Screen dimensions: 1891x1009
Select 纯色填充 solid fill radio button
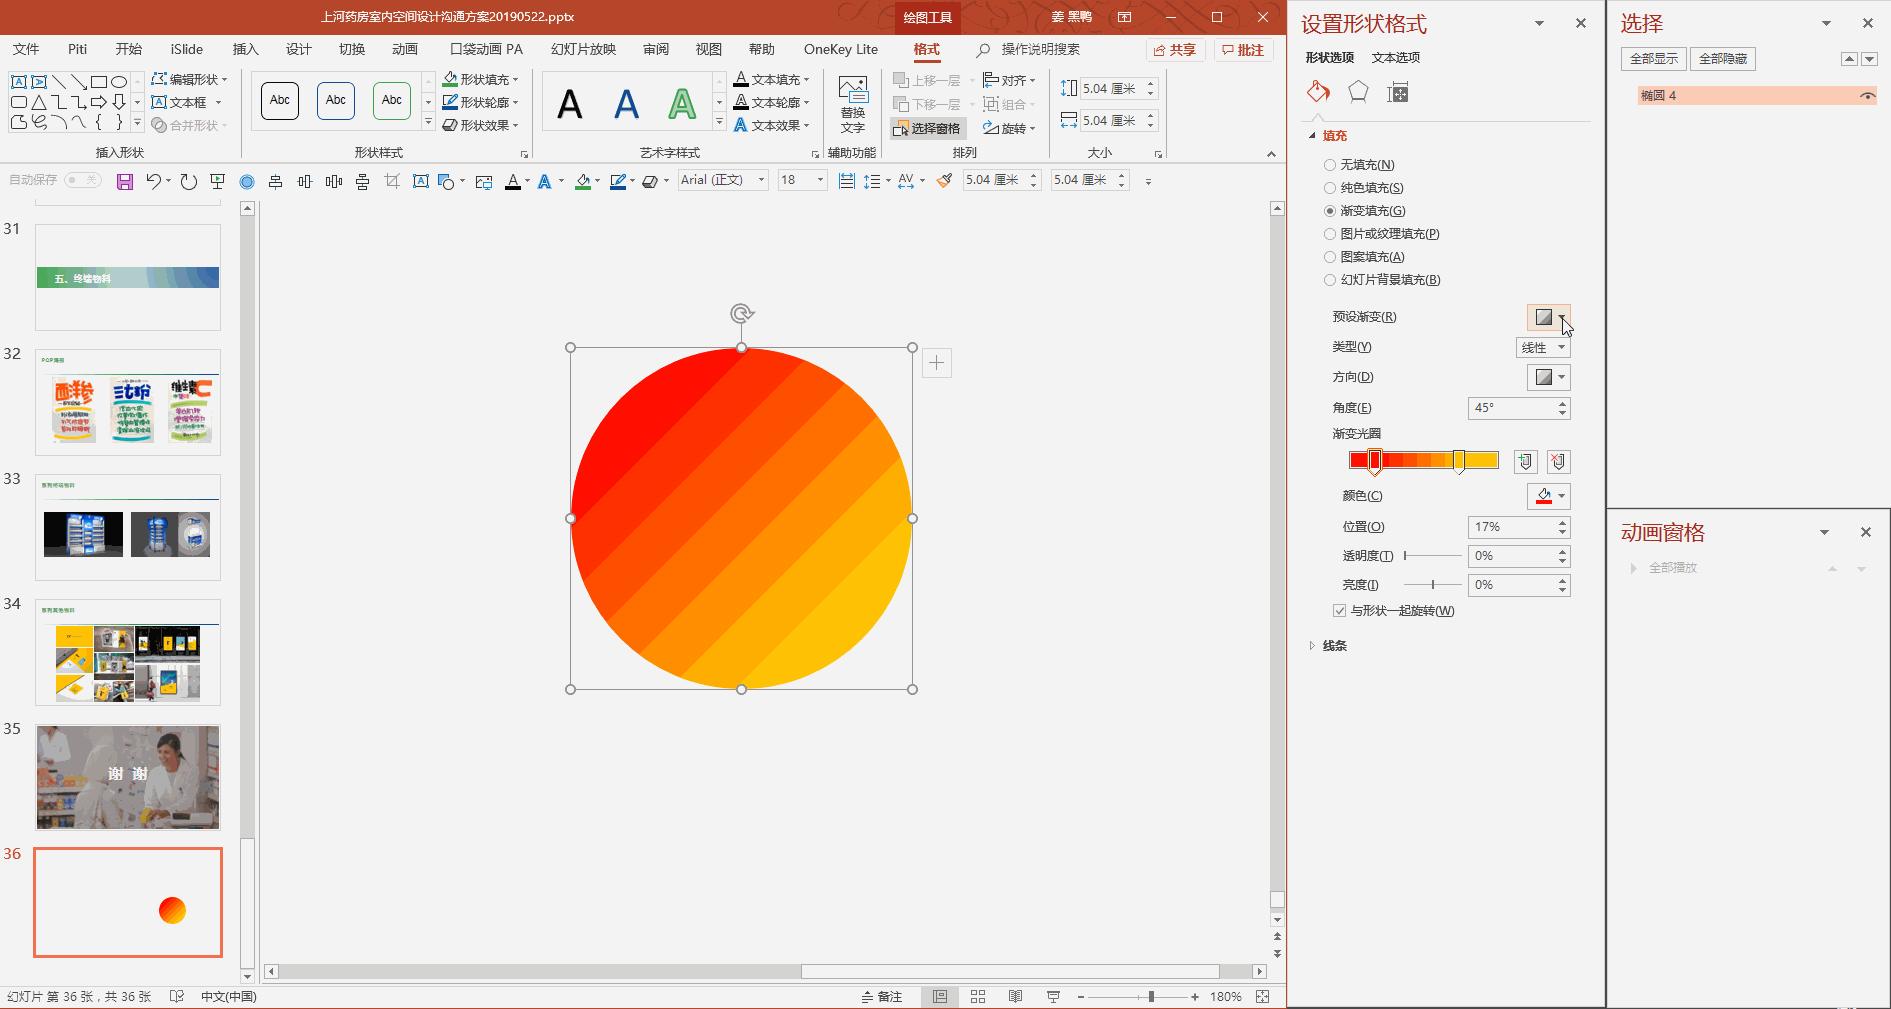point(1330,188)
